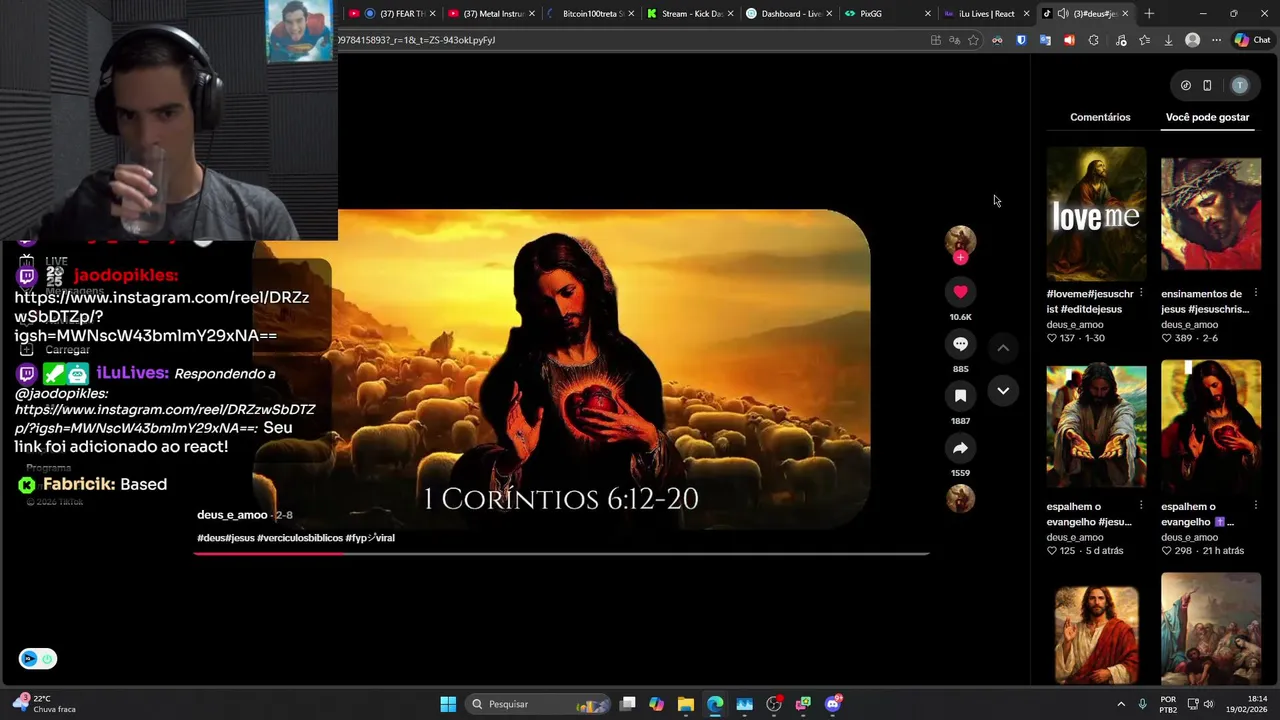
Task: Click the Google Translate extension icon
Action: [1045, 40]
